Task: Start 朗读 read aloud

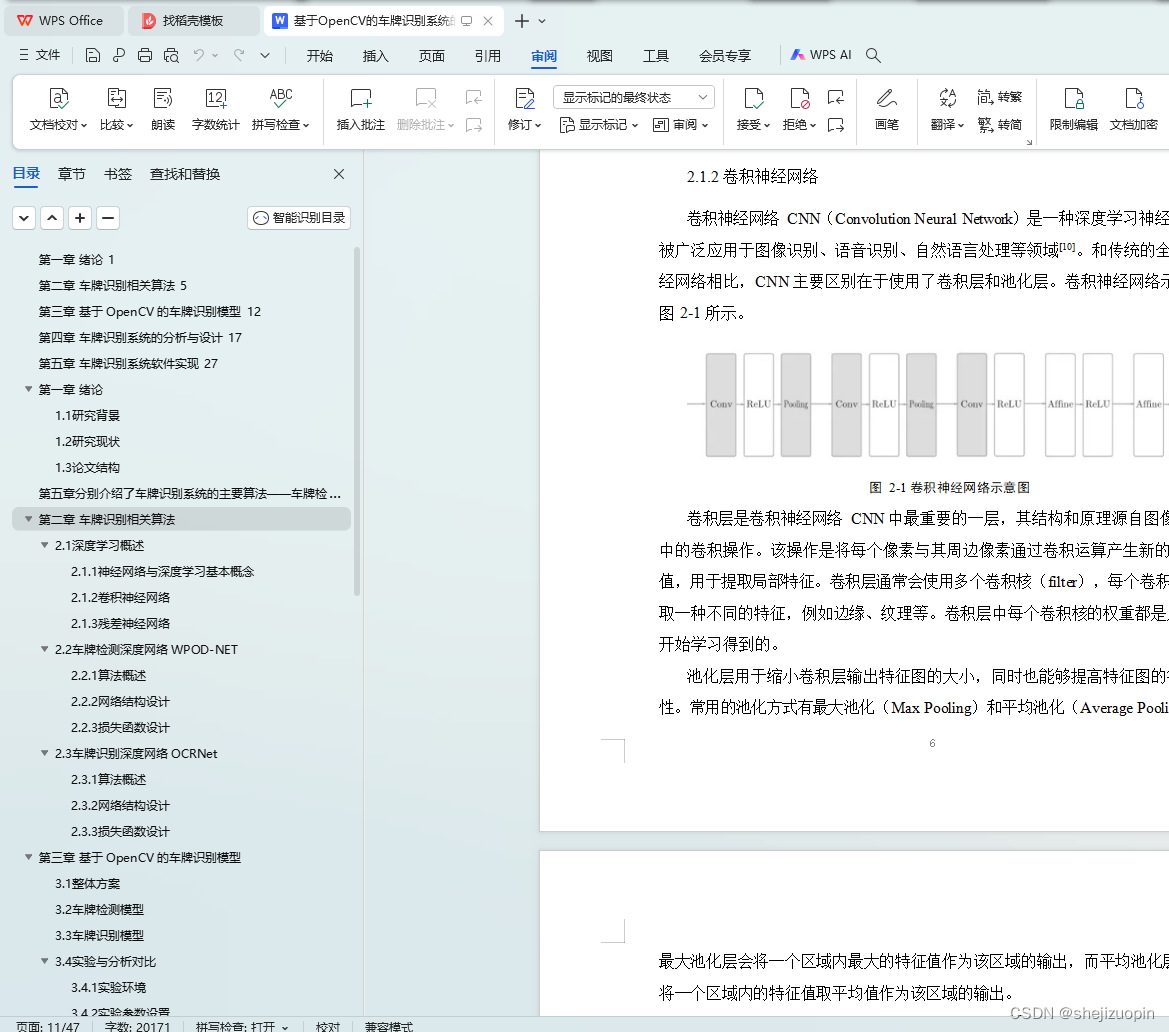Action: (x=163, y=109)
